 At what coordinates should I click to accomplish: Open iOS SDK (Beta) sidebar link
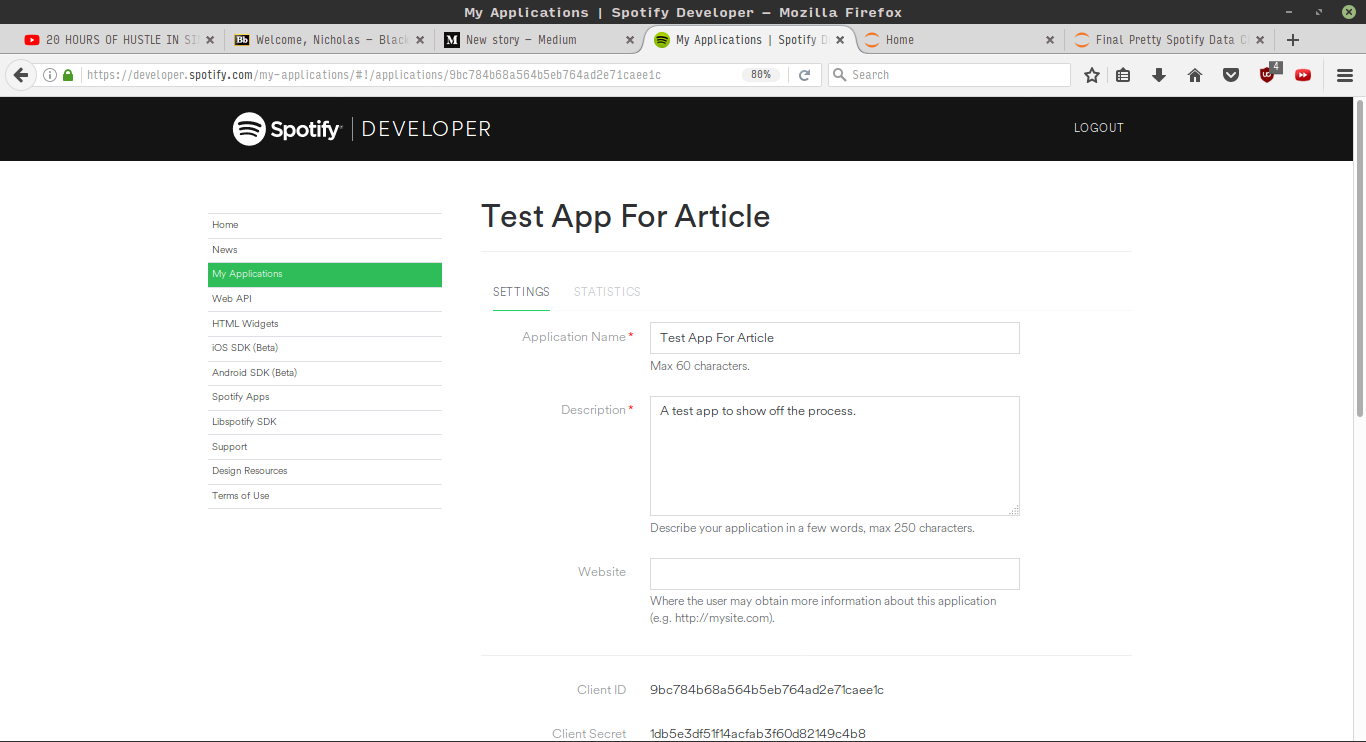click(325, 348)
